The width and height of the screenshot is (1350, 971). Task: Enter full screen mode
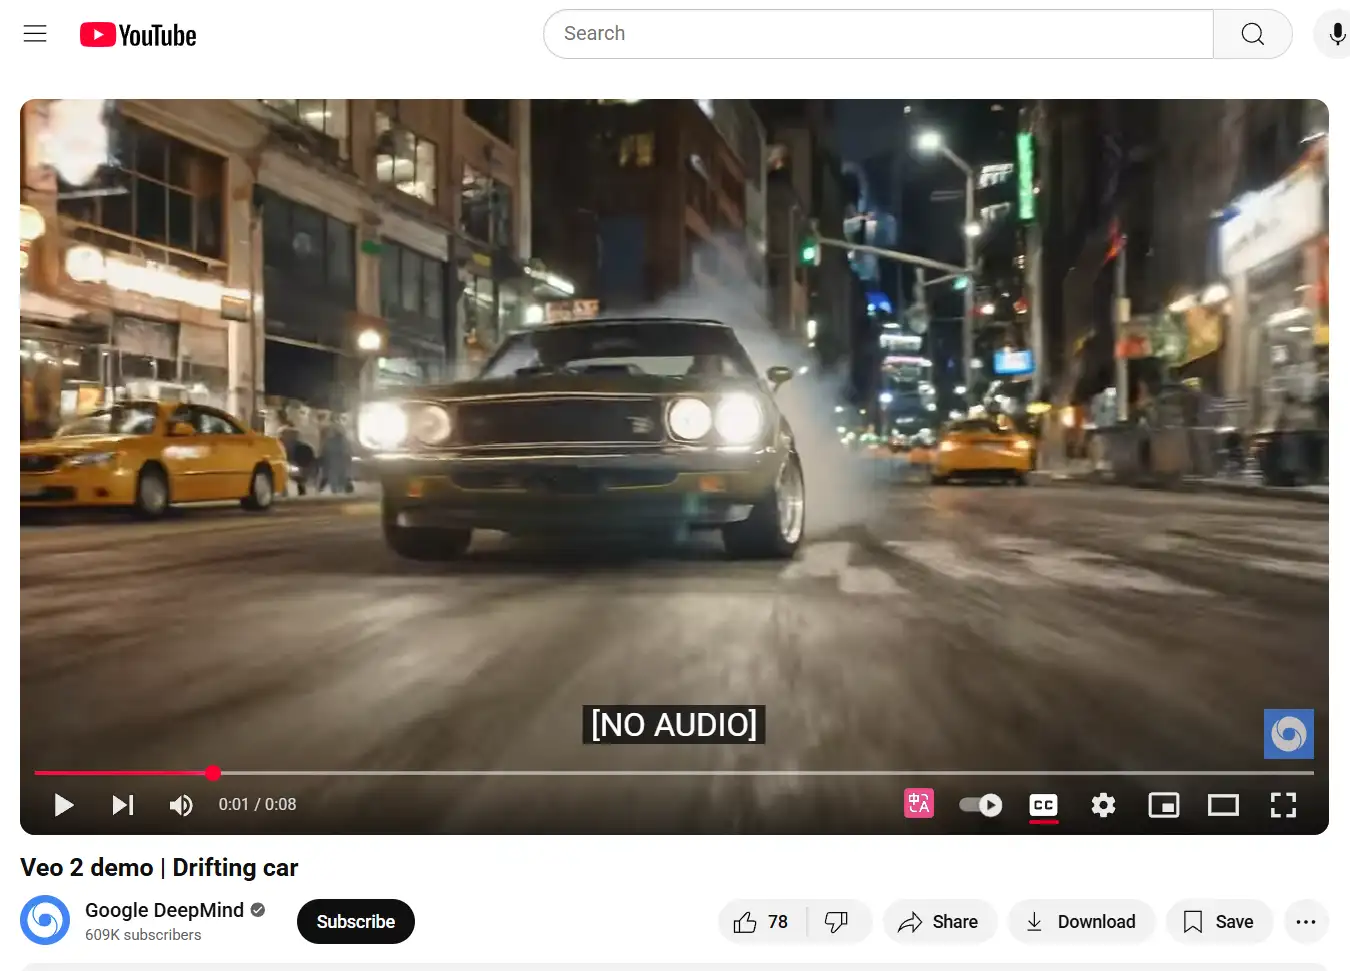[x=1283, y=805]
